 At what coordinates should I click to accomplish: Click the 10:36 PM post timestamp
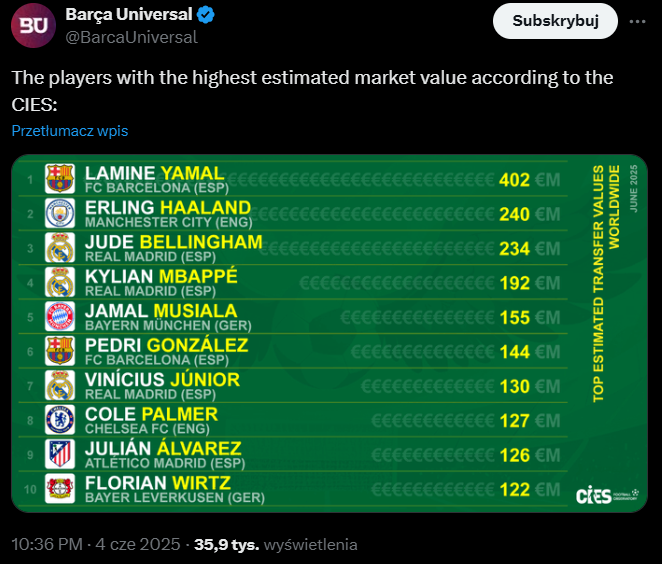point(47,545)
